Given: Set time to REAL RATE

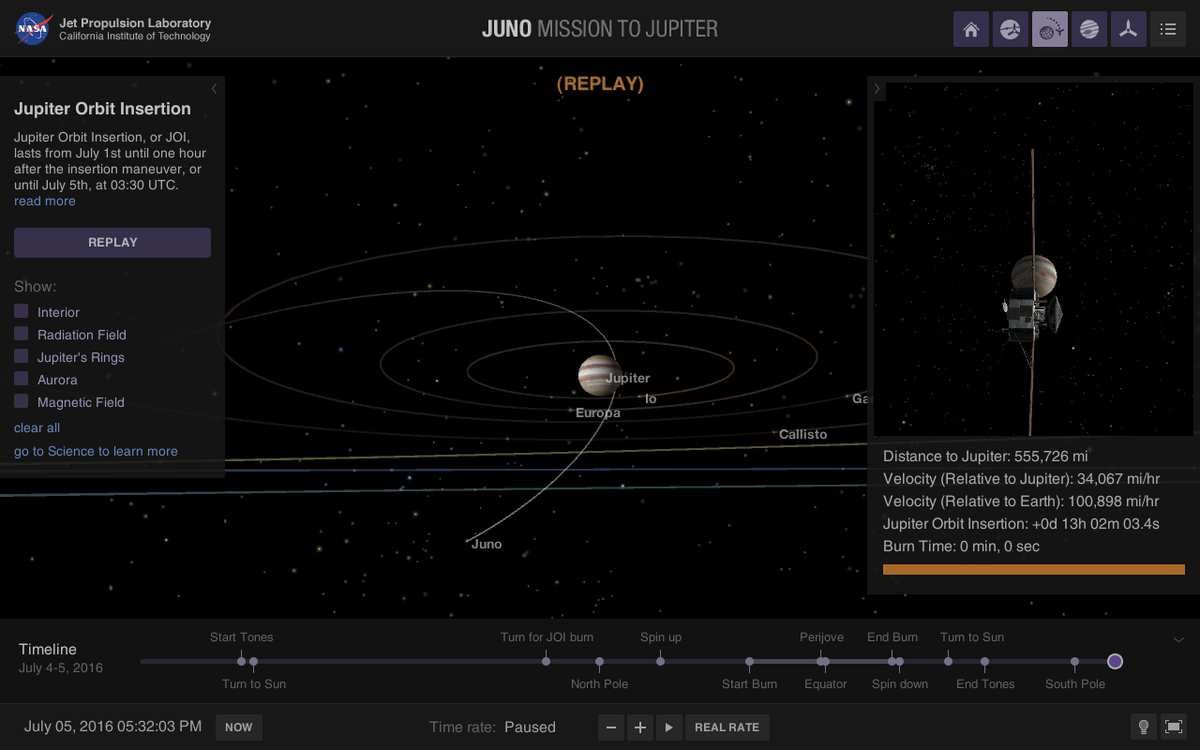Looking at the screenshot, I should [x=727, y=727].
